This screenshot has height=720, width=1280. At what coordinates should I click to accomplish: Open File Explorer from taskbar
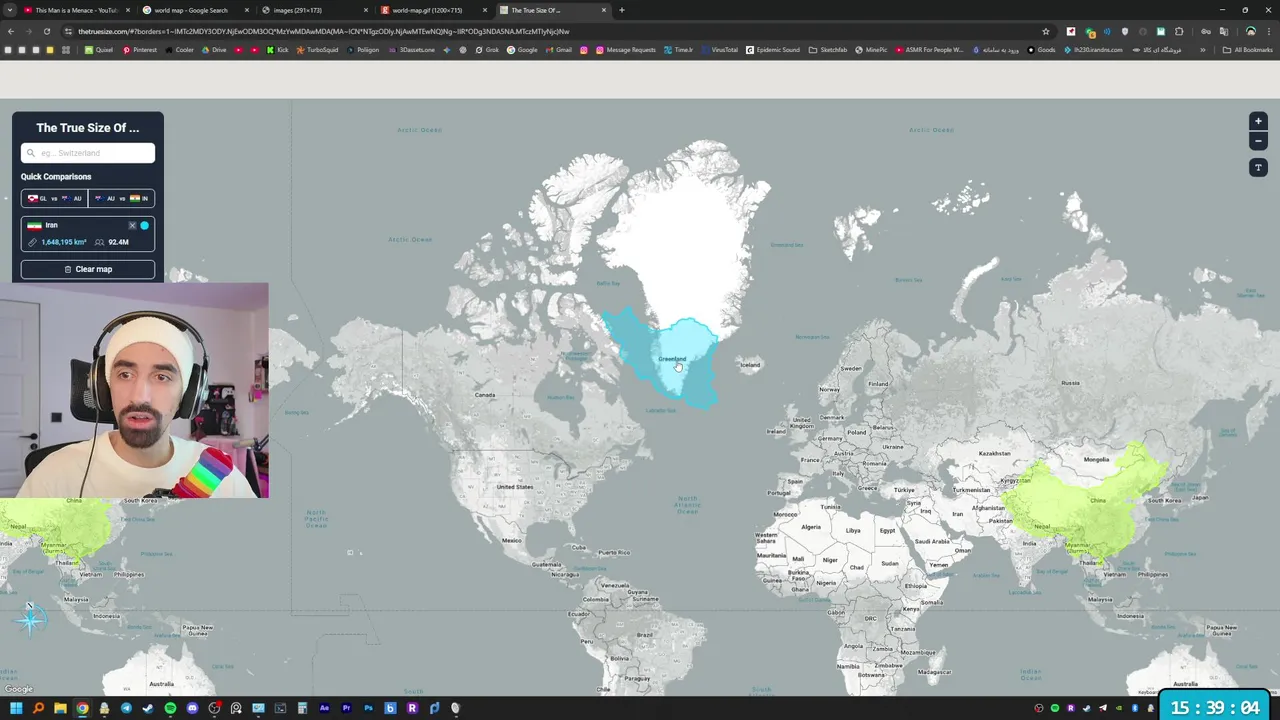click(60, 708)
